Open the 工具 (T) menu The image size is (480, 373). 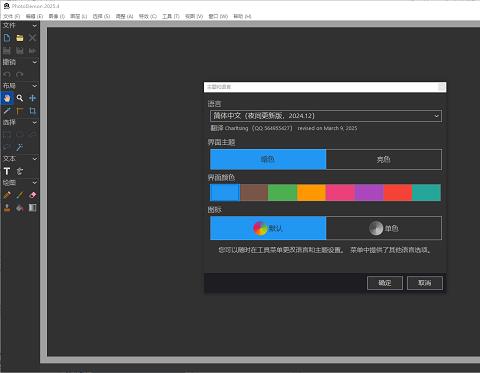pyautogui.click(x=171, y=16)
